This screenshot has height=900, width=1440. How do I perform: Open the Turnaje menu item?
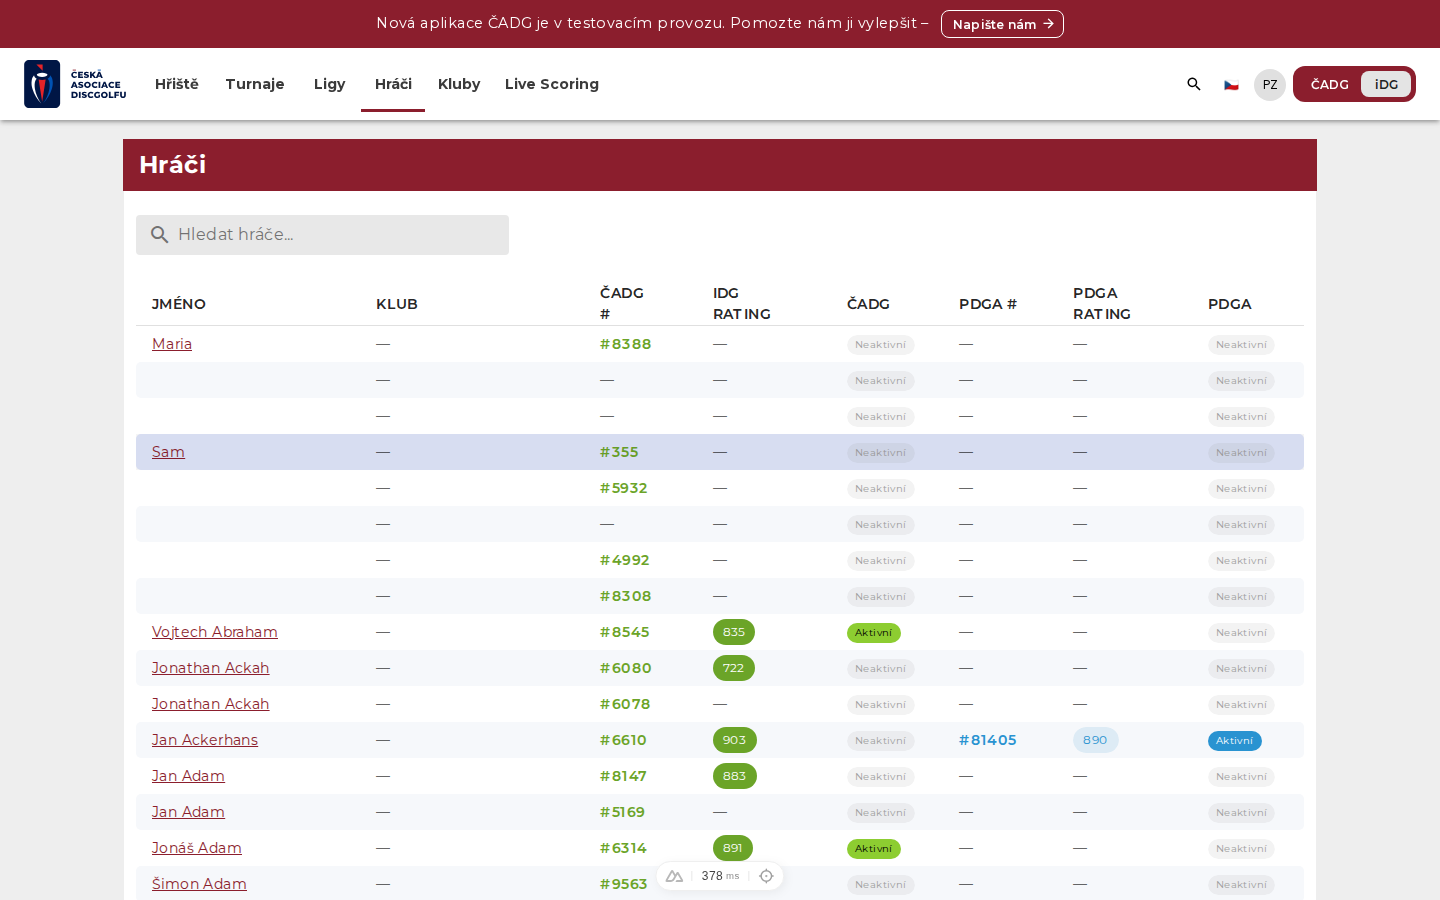pyautogui.click(x=255, y=84)
